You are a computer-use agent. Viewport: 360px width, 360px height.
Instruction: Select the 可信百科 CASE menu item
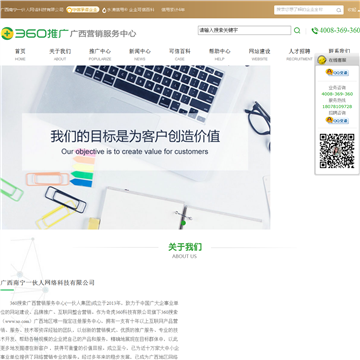180,54
